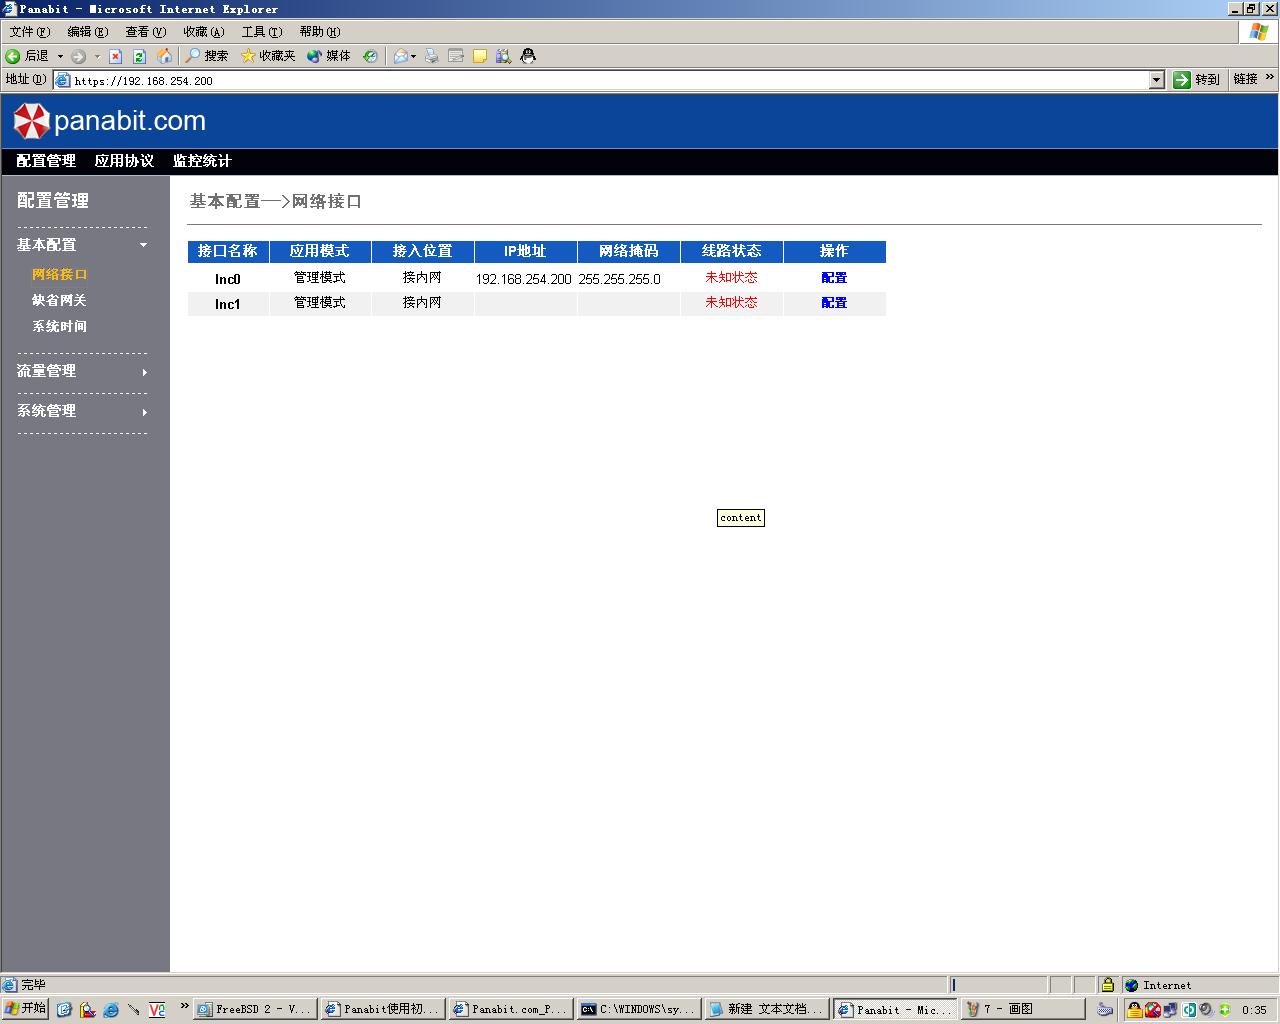Switch to 应用协议 top navigation tab

(124, 161)
